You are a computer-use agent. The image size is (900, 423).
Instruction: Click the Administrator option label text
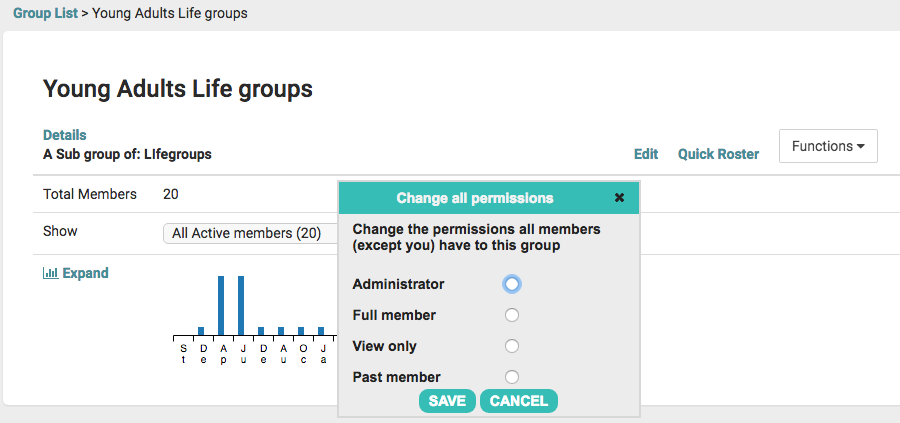(x=398, y=284)
